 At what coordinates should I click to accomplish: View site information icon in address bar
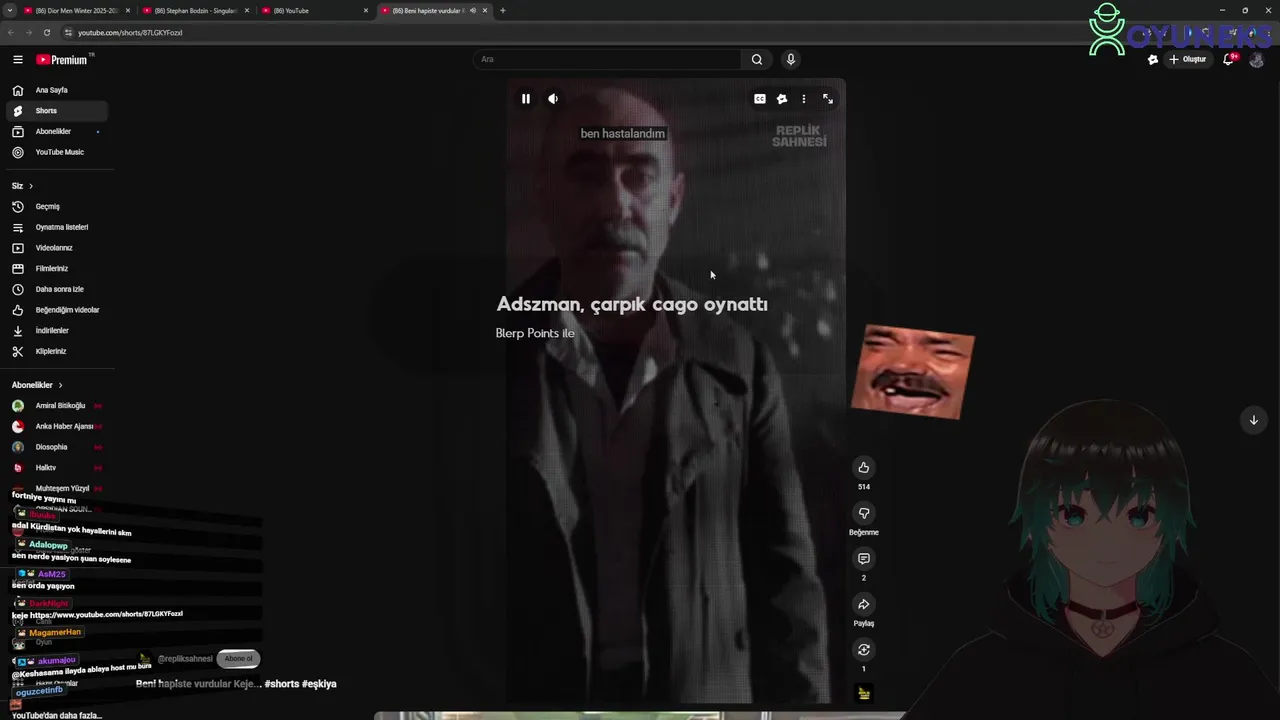(x=68, y=32)
